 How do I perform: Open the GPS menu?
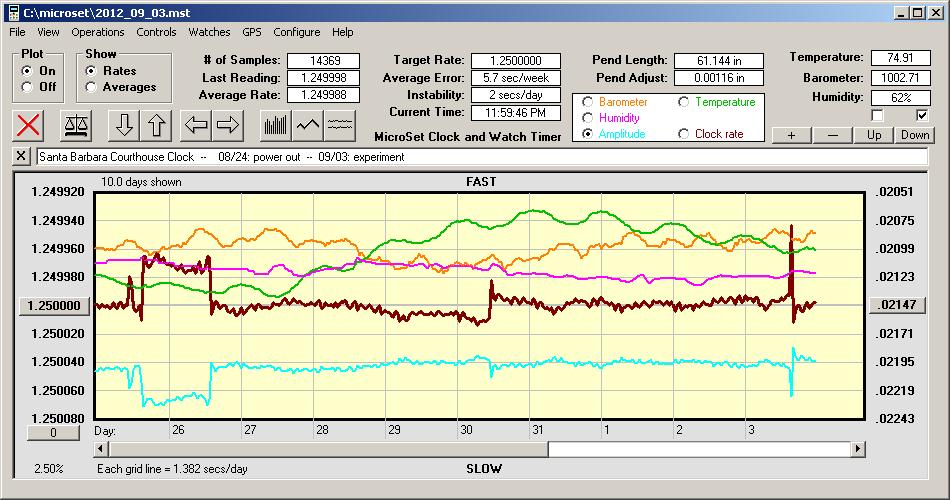tap(251, 32)
